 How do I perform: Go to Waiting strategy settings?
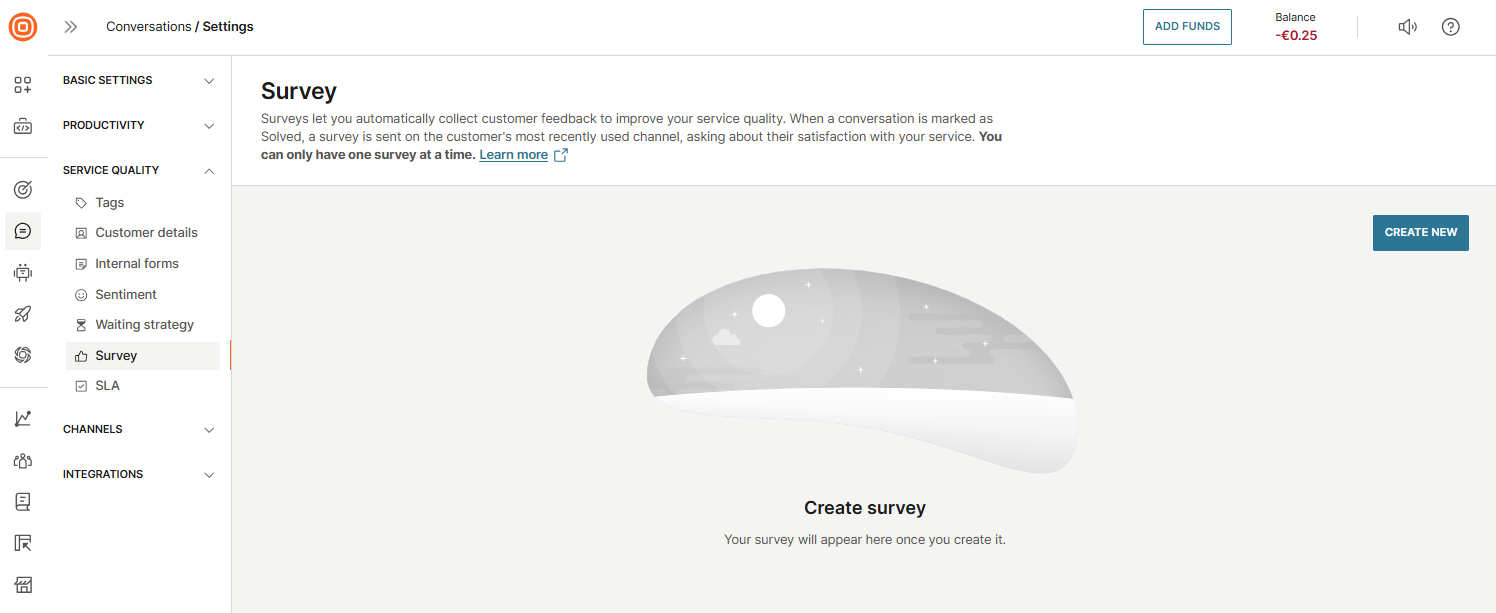click(144, 325)
